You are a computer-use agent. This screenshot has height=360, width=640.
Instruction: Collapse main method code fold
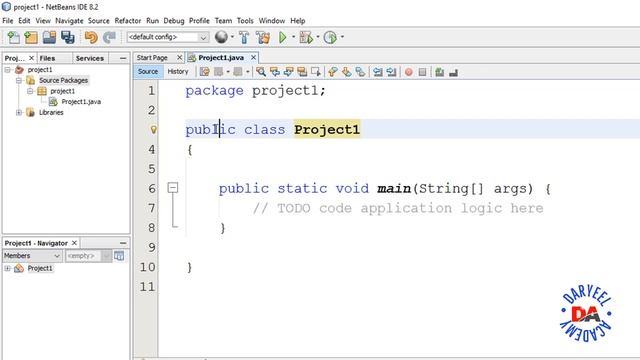point(173,188)
